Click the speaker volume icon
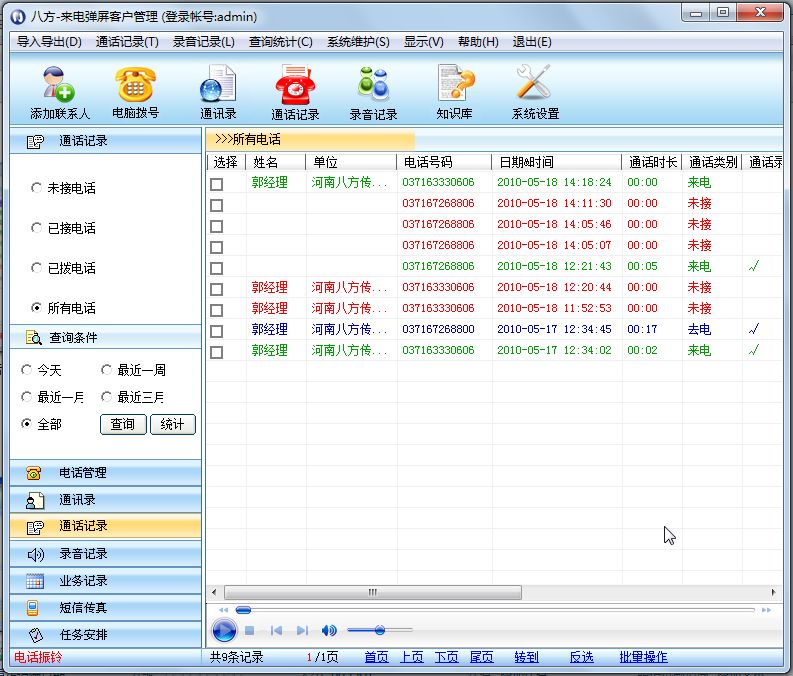Image resolution: width=793 pixels, height=676 pixels. click(329, 630)
